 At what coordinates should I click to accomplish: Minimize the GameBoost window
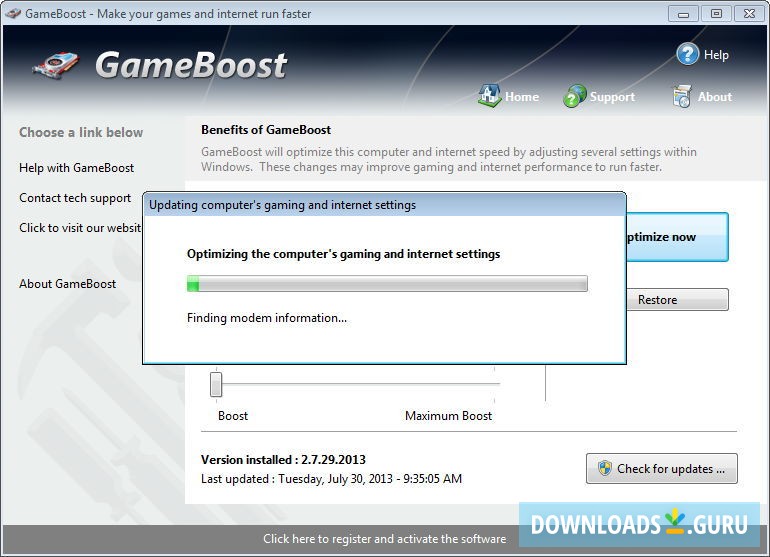coord(683,14)
